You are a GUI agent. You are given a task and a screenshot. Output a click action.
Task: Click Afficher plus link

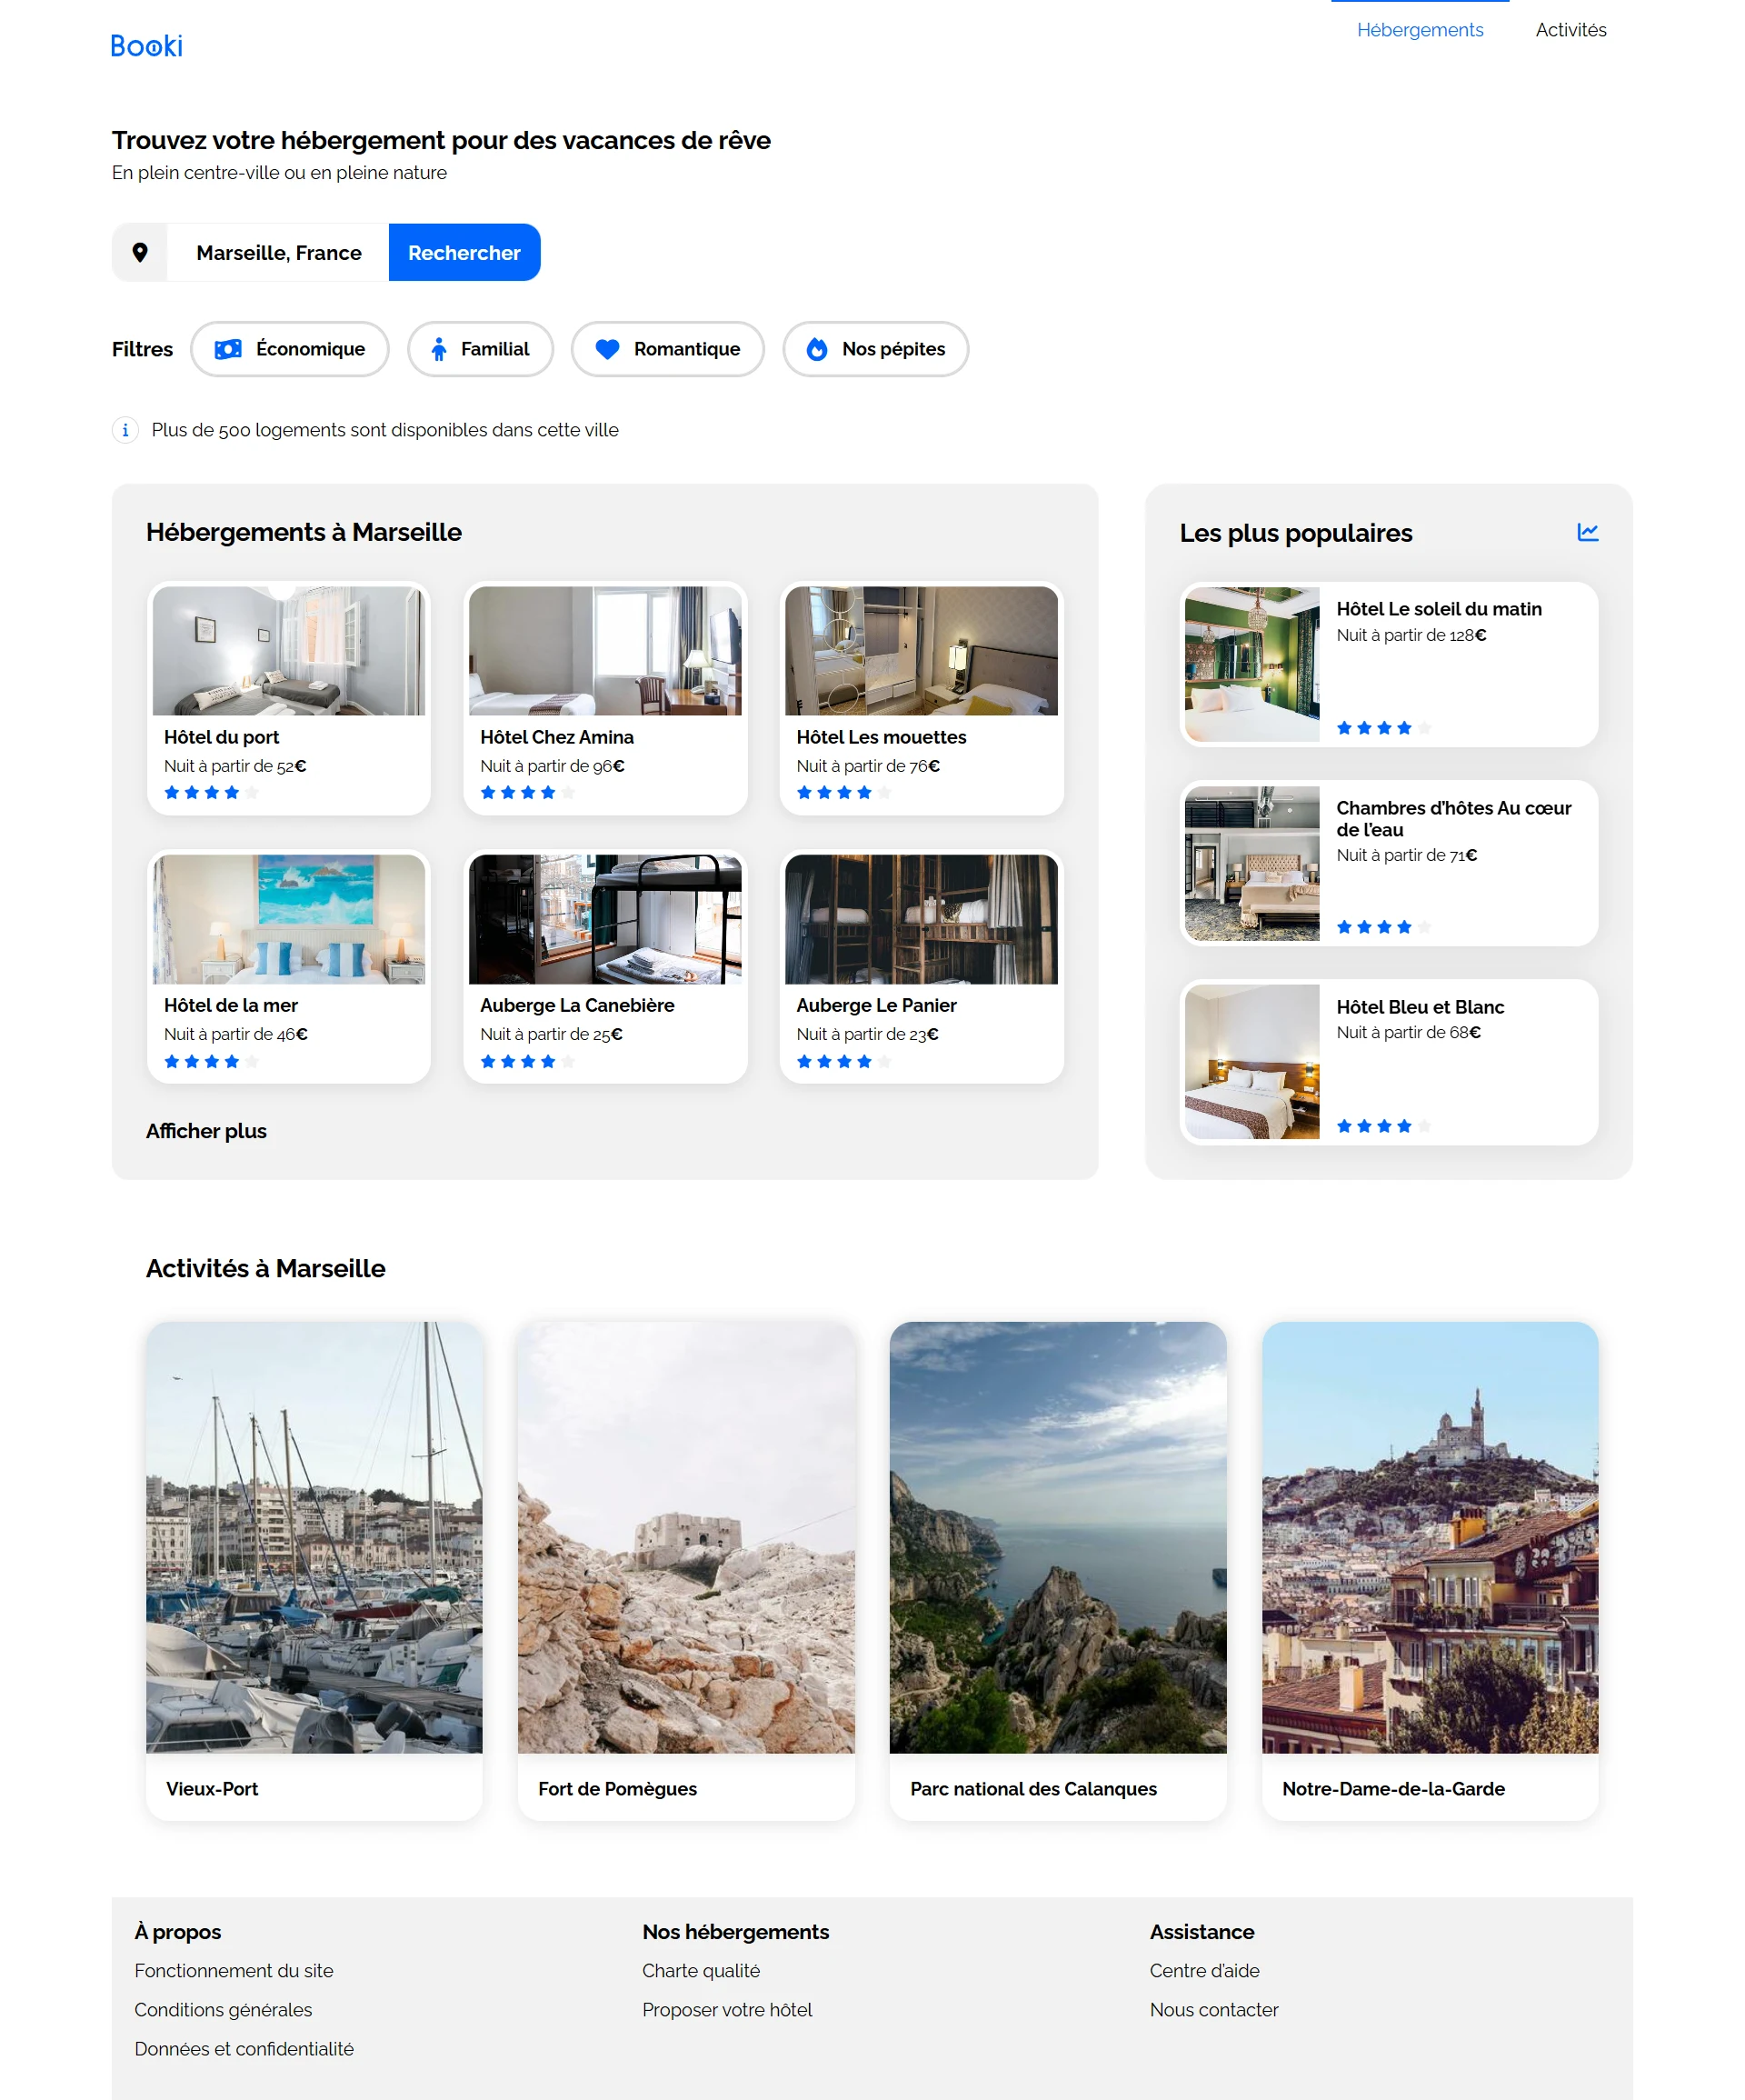click(206, 1131)
